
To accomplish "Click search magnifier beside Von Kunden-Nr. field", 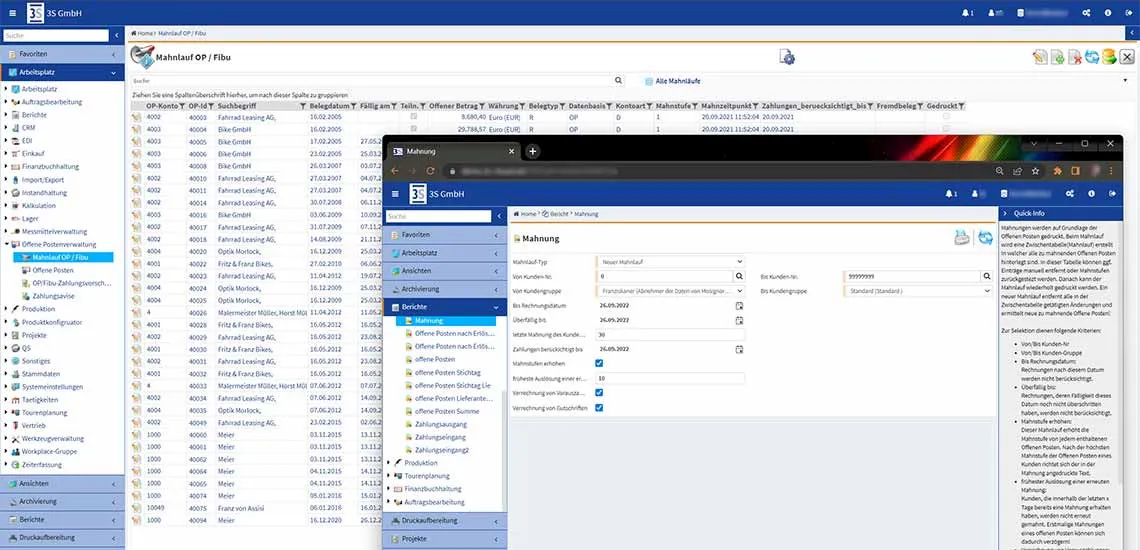I will tap(740, 276).
